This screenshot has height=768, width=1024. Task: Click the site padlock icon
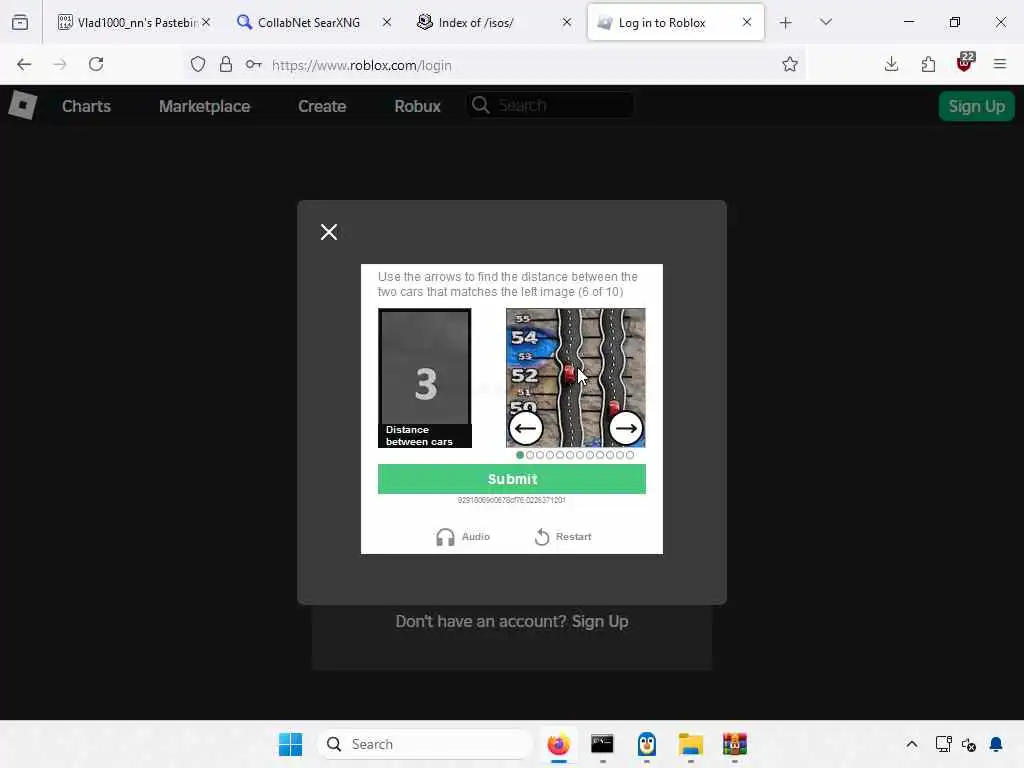pos(226,65)
